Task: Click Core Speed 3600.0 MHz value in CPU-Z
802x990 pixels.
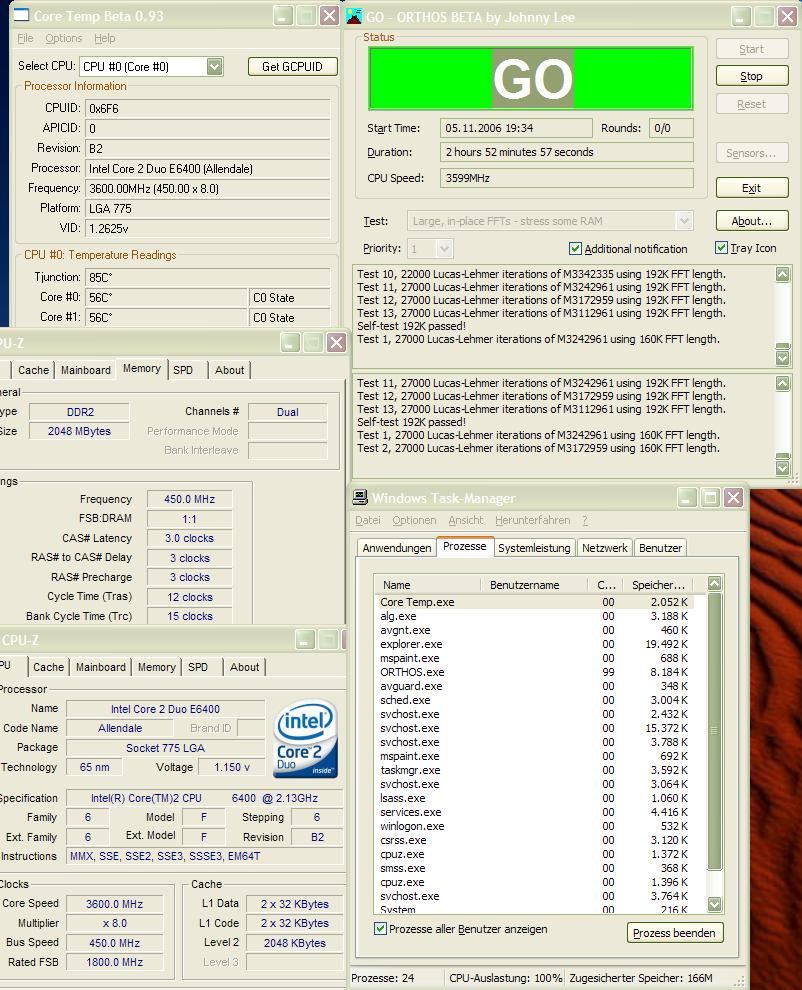Action: pos(114,904)
